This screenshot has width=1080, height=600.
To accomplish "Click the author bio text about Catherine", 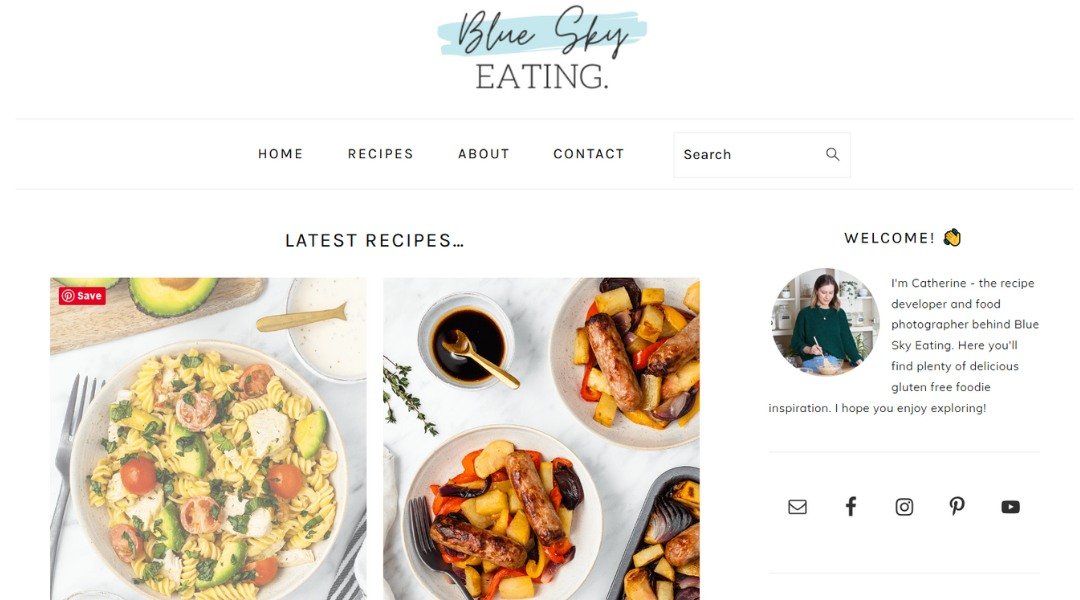I will point(904,345).
